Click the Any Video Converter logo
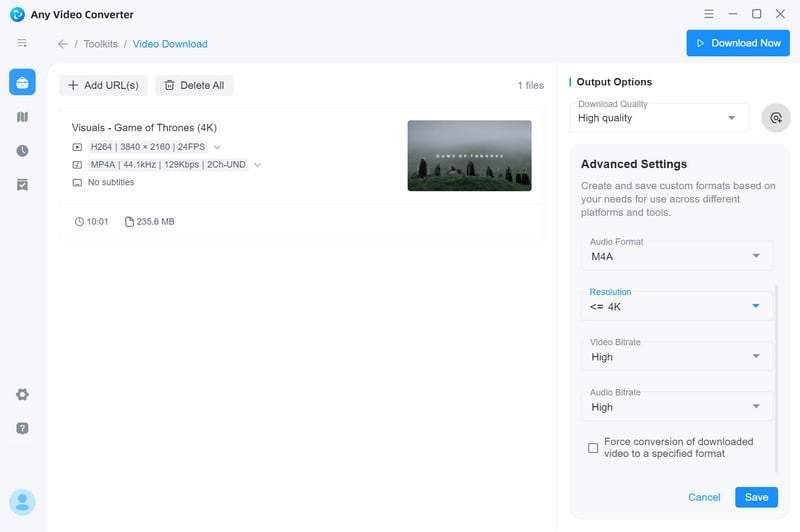This screenshot has height=532, width=800. coord(17,14)
